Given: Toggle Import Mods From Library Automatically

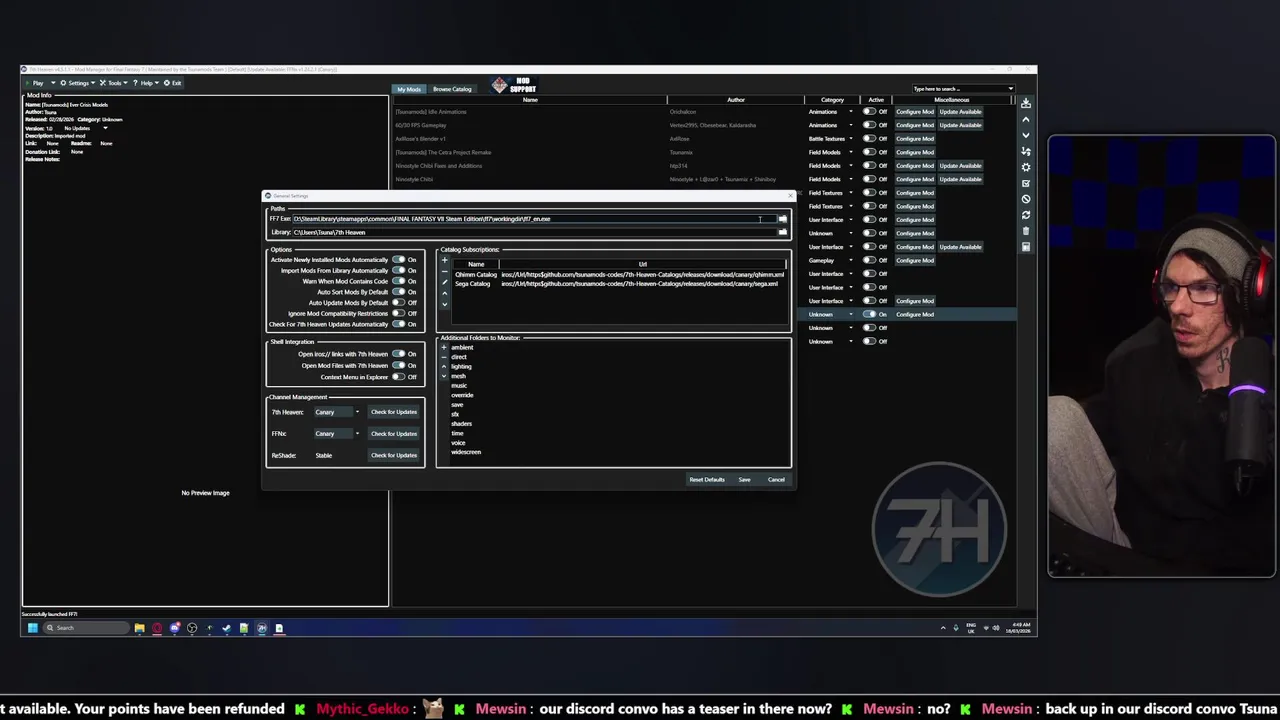Looking at the screenshot, I should click(x=398, y=271).
